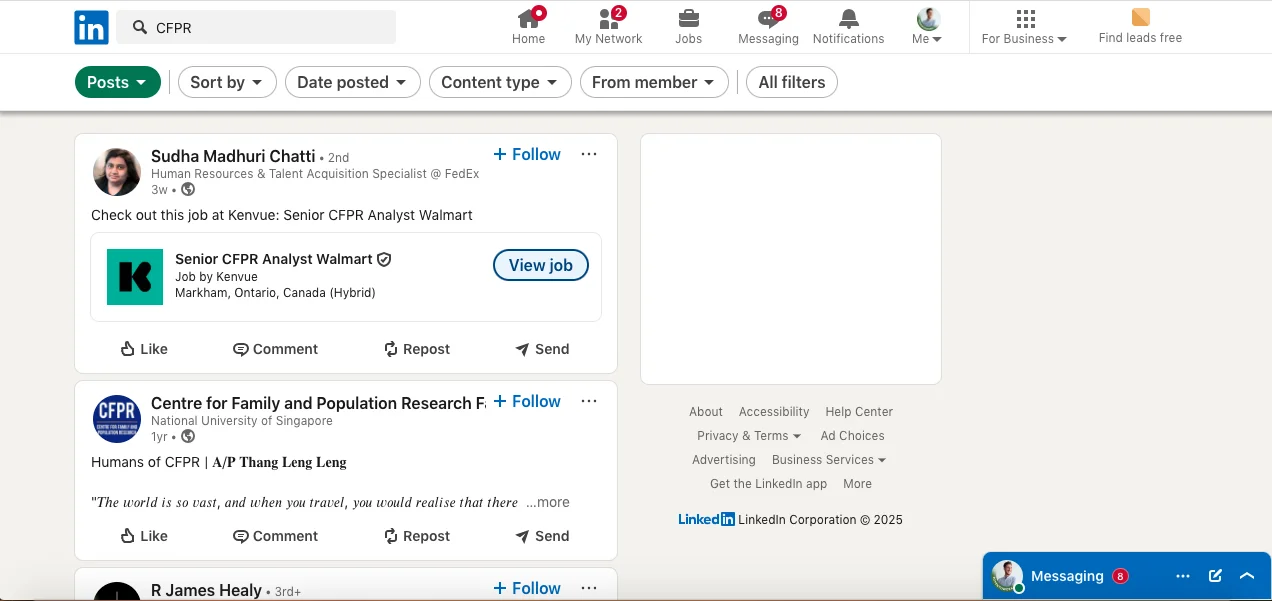This screenshot has height=601, width=1272.
Task: Click the View job button
Action: pyautogui.click(x=541, y=265)
